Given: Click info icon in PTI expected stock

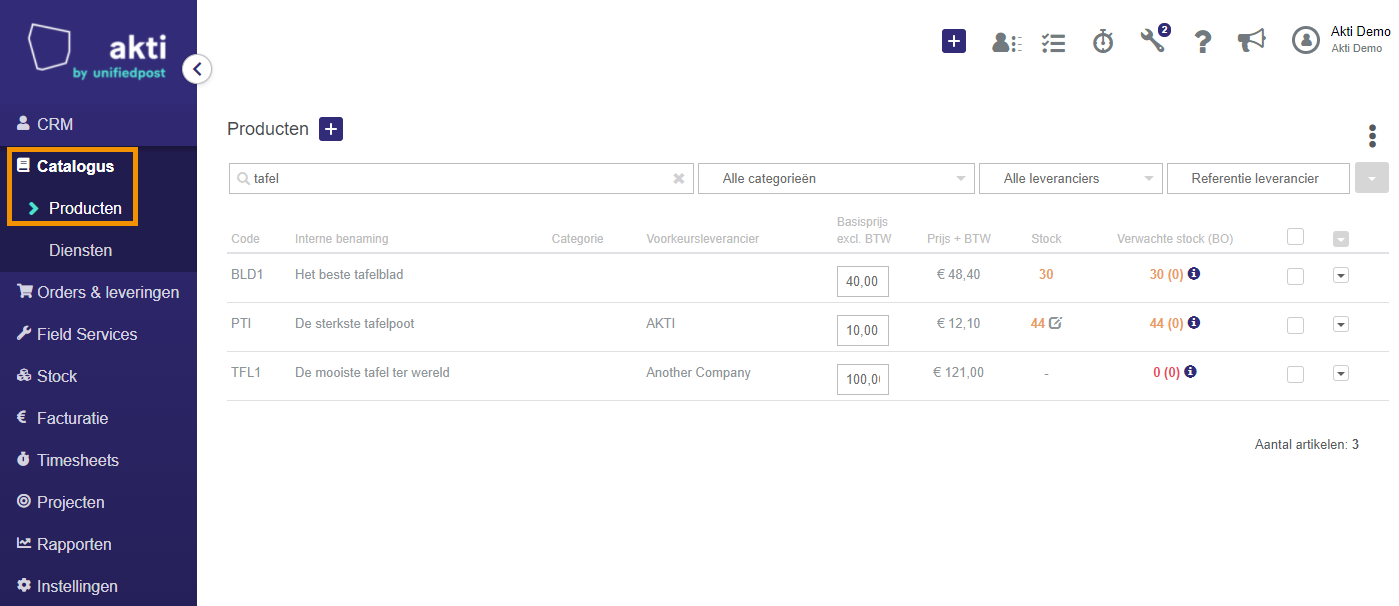Looking at the screenshot, I should [x=1194, y=322].
